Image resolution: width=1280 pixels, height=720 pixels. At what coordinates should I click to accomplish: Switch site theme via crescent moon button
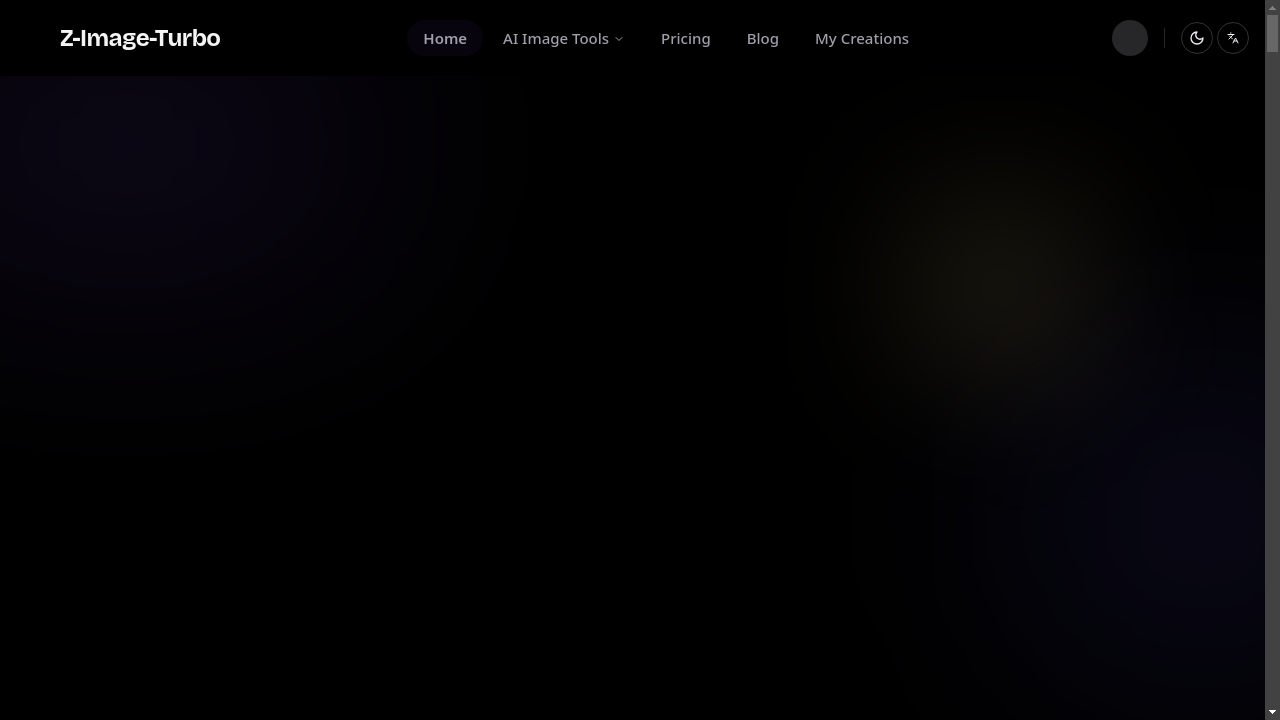click(x=1196, y=38)
